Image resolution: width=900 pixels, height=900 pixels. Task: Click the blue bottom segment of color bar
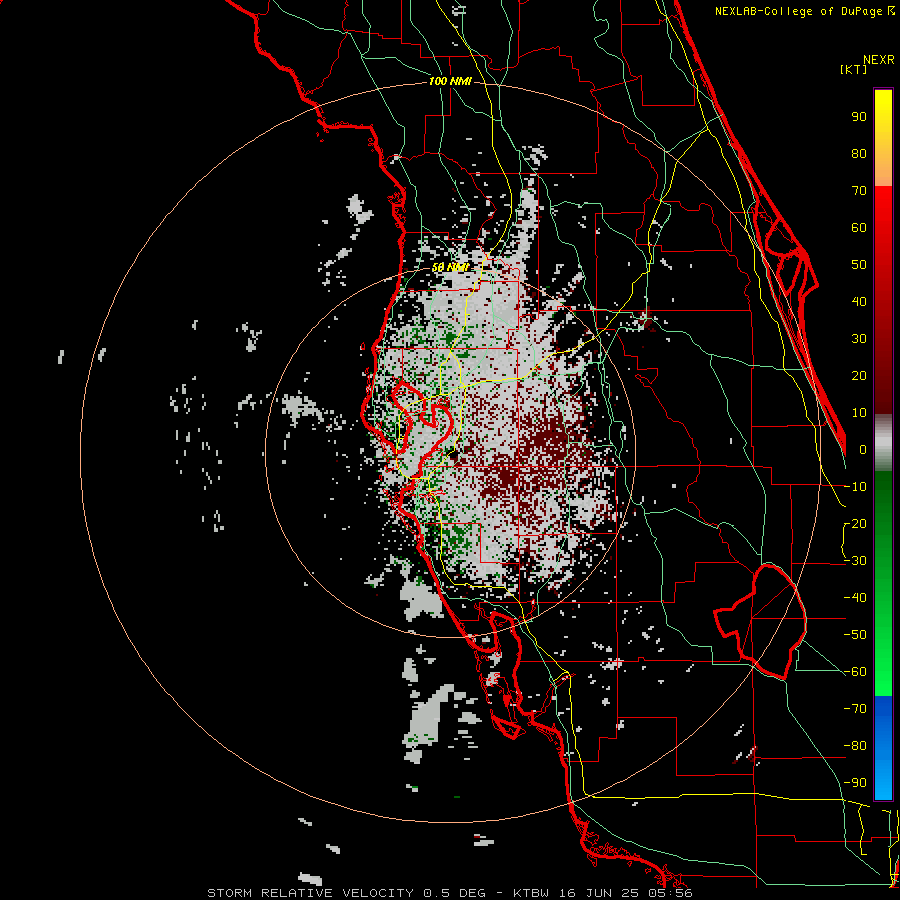[883, 748]
